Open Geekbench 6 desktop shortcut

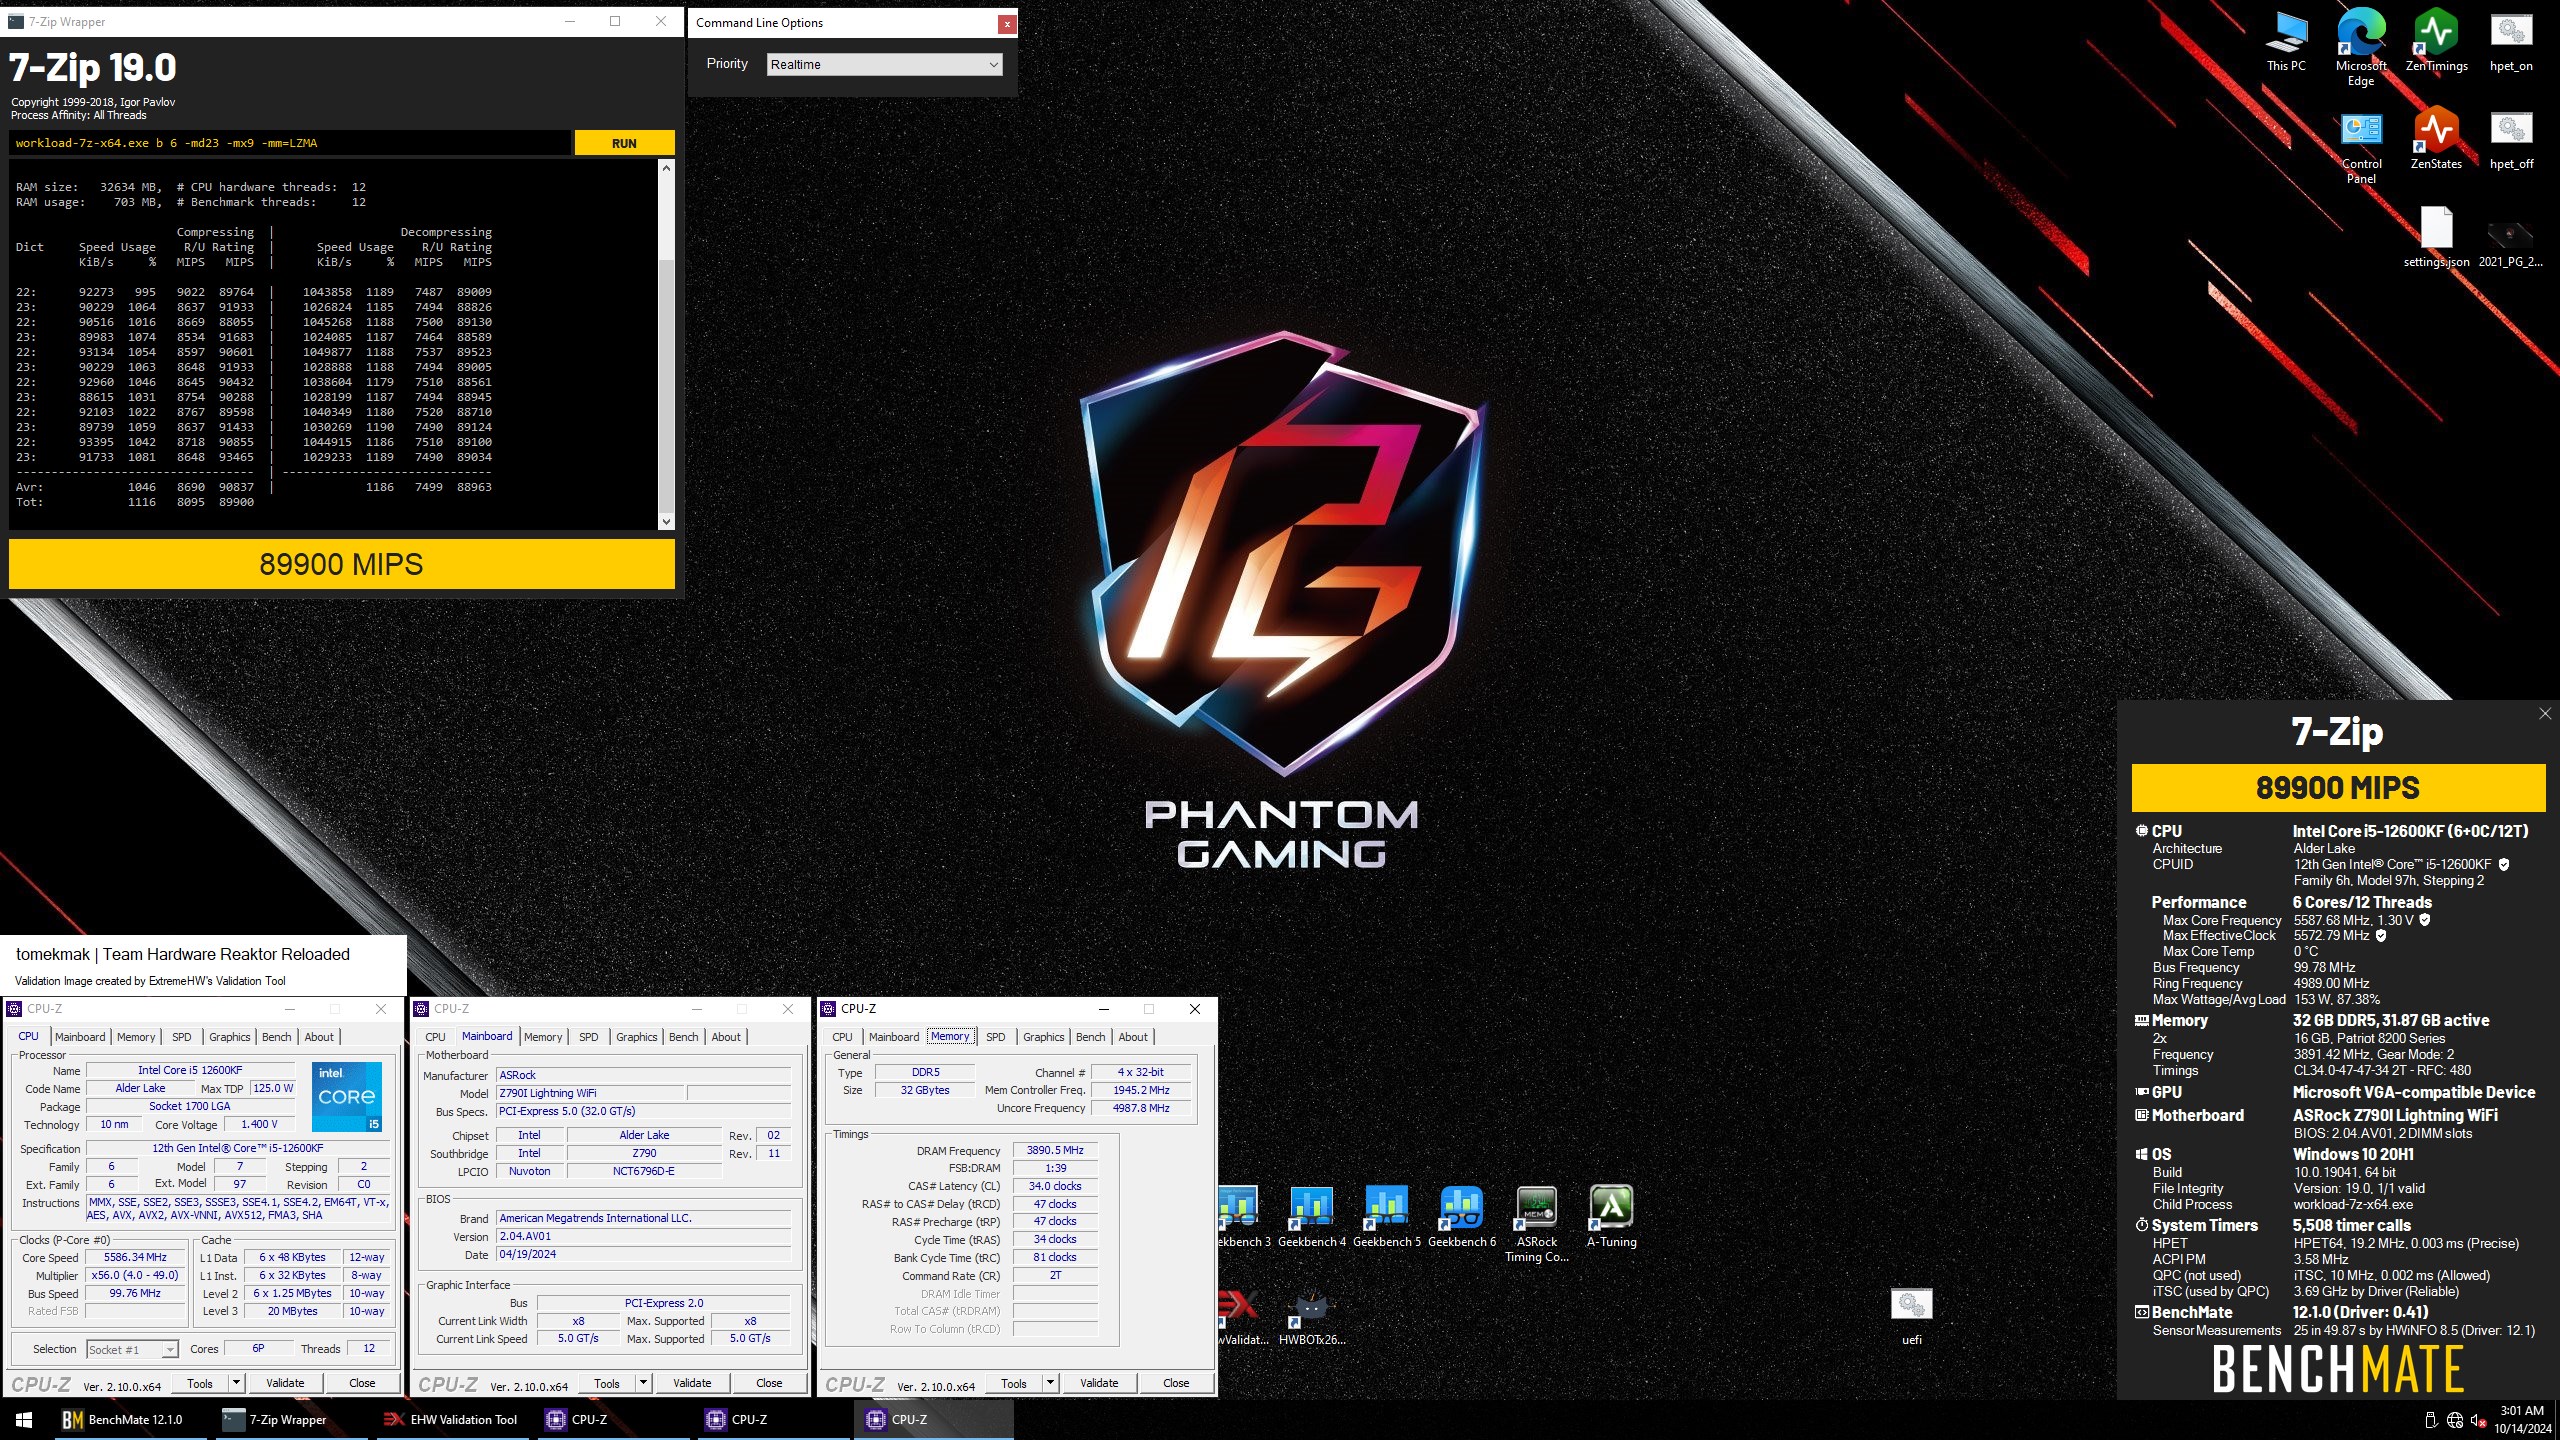[1462, 1216]
